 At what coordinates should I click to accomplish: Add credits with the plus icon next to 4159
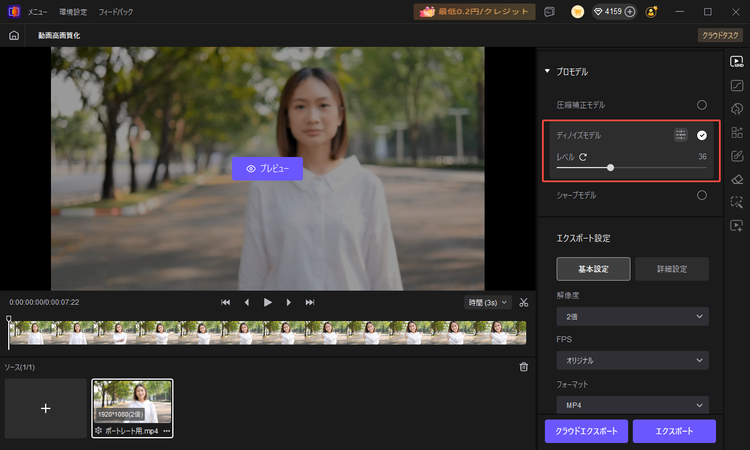pos(630,11)
